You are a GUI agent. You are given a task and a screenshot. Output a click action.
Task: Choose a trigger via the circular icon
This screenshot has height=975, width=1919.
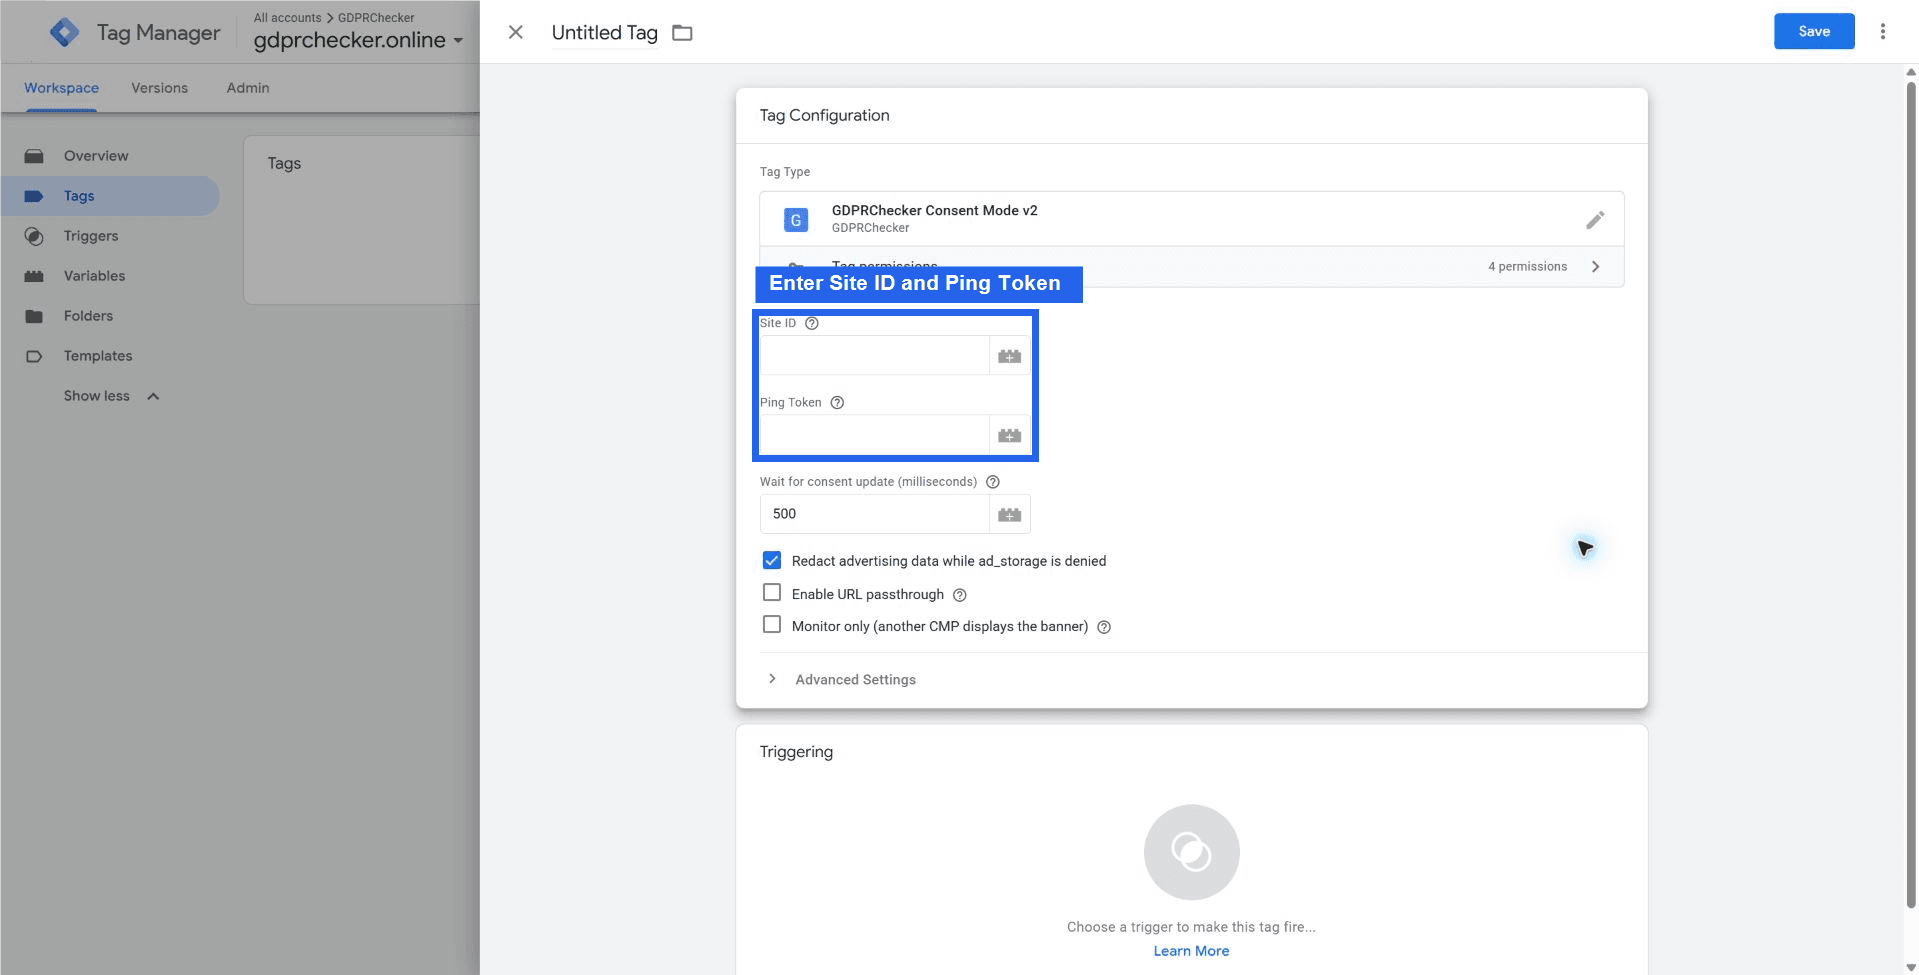pyautogui.click(x=1191, y=852)
